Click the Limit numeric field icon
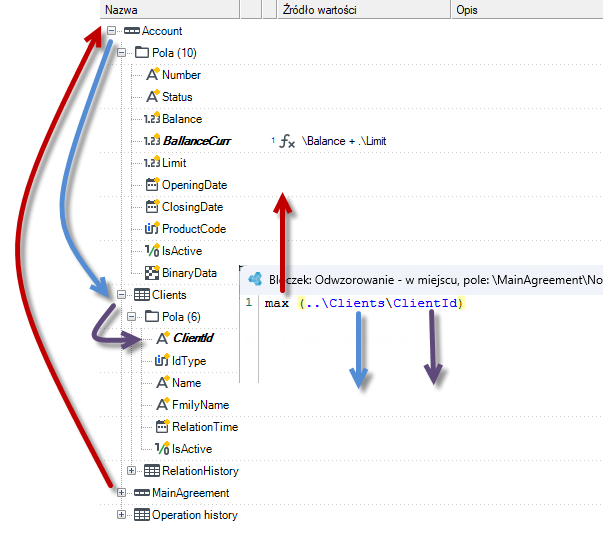The width and height of the screenshot is (603, 551). pyautogui.click(x=152, y=162)
